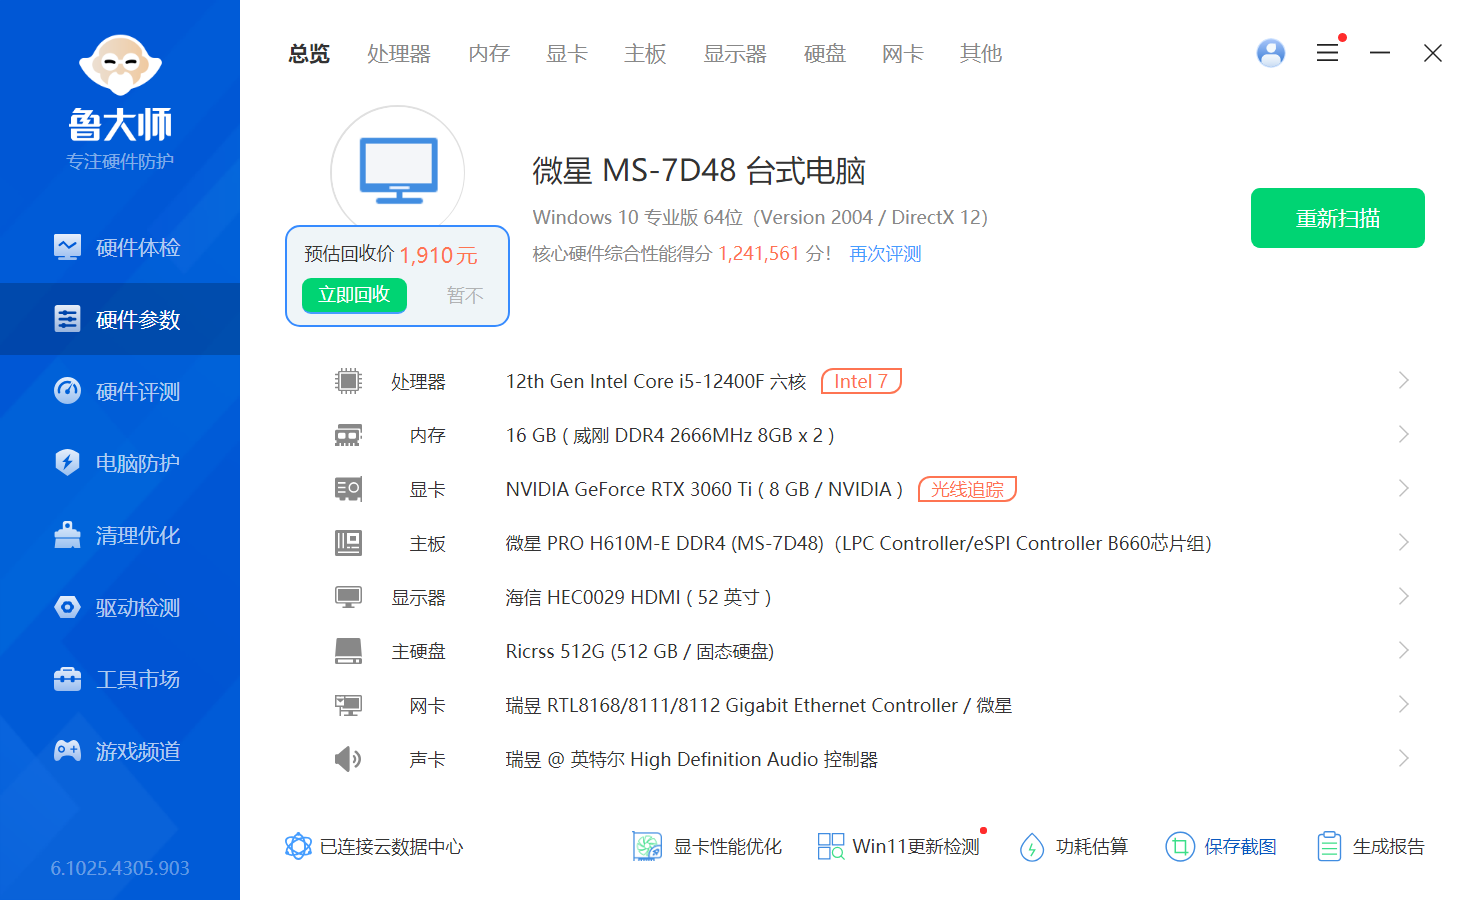Open the hamburger main menu icon
Image resolution: width=1470 pixels, height=900 pixels.
click(1327, 53)
